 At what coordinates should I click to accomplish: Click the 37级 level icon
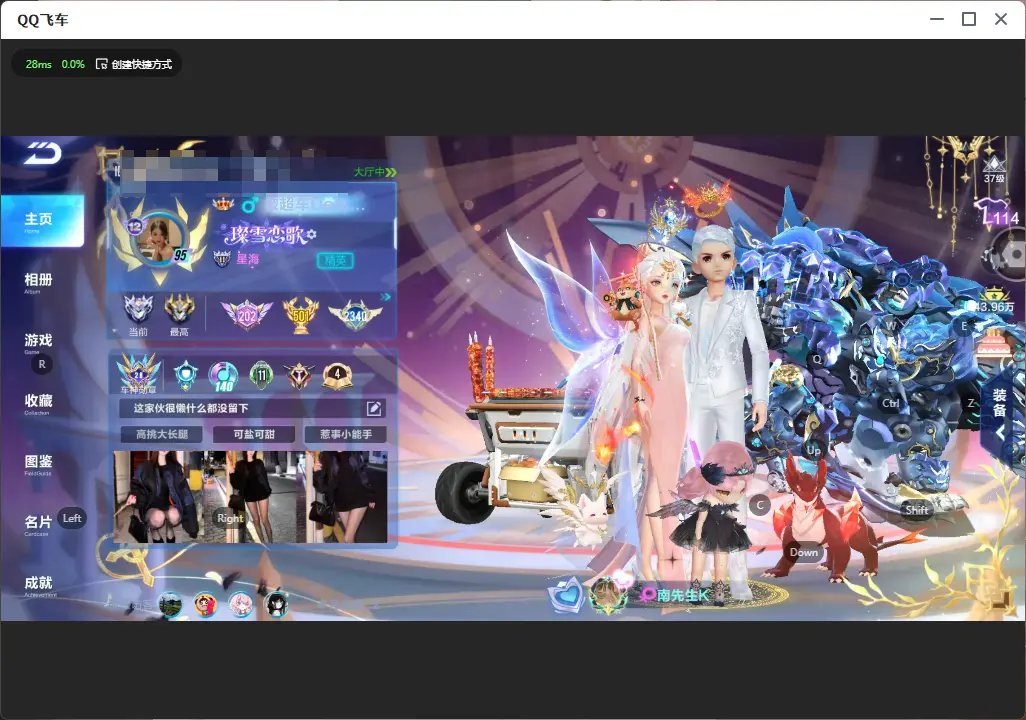995,169
